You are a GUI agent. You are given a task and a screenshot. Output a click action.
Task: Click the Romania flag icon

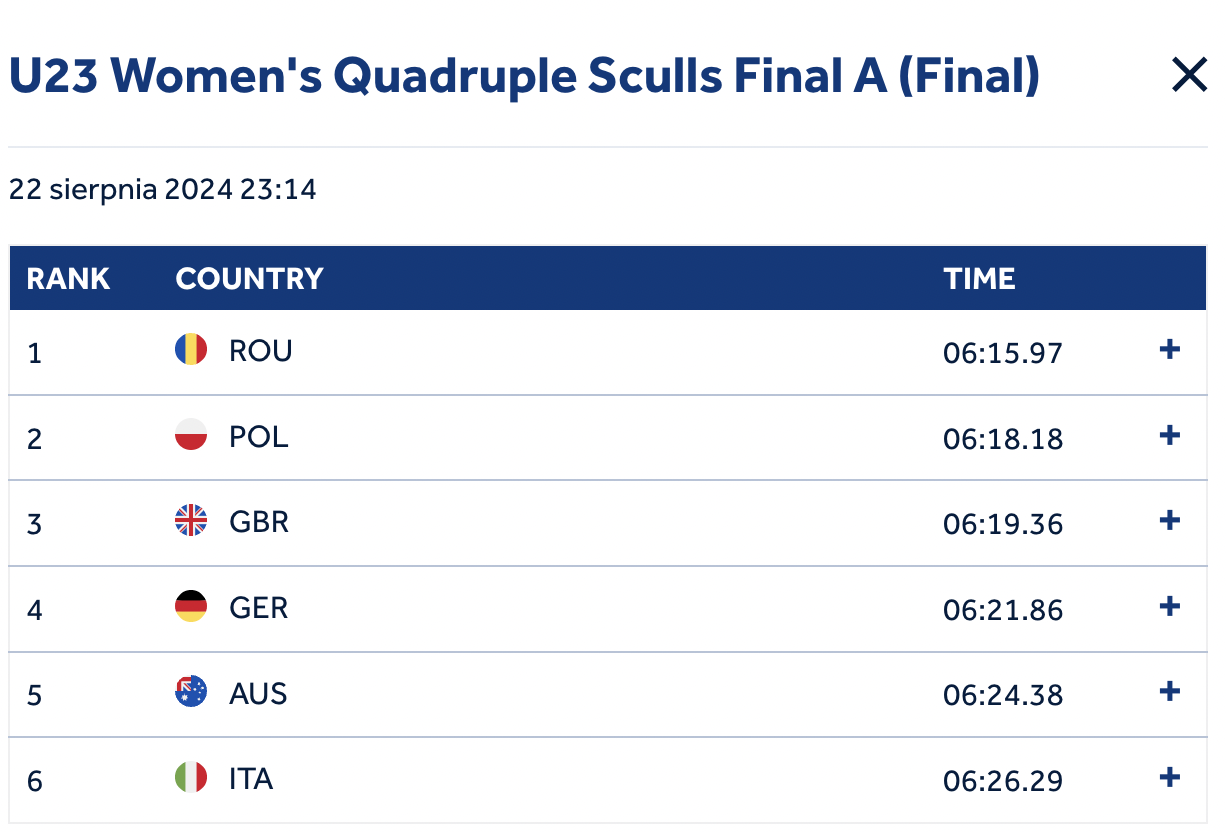191,350
